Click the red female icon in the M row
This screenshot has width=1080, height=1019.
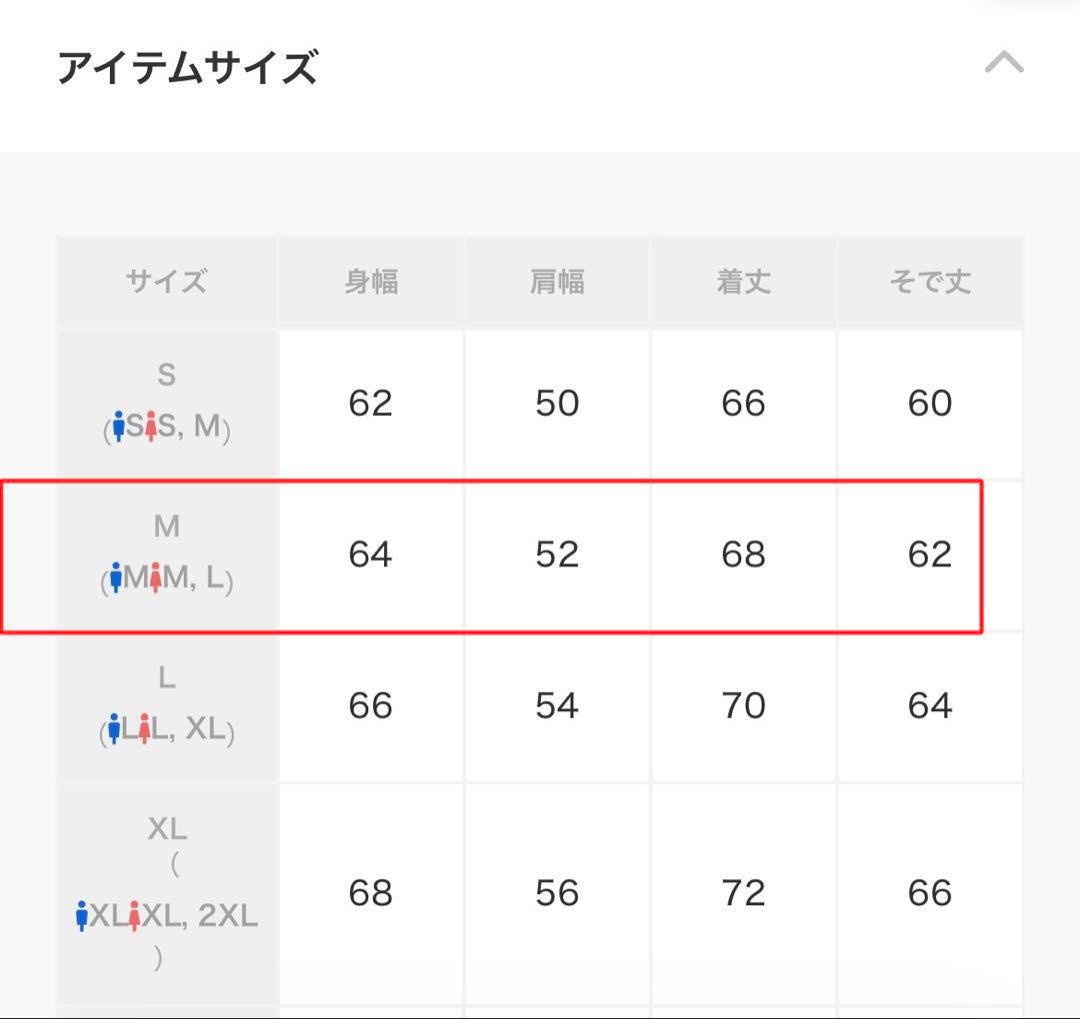coord(156,578)
